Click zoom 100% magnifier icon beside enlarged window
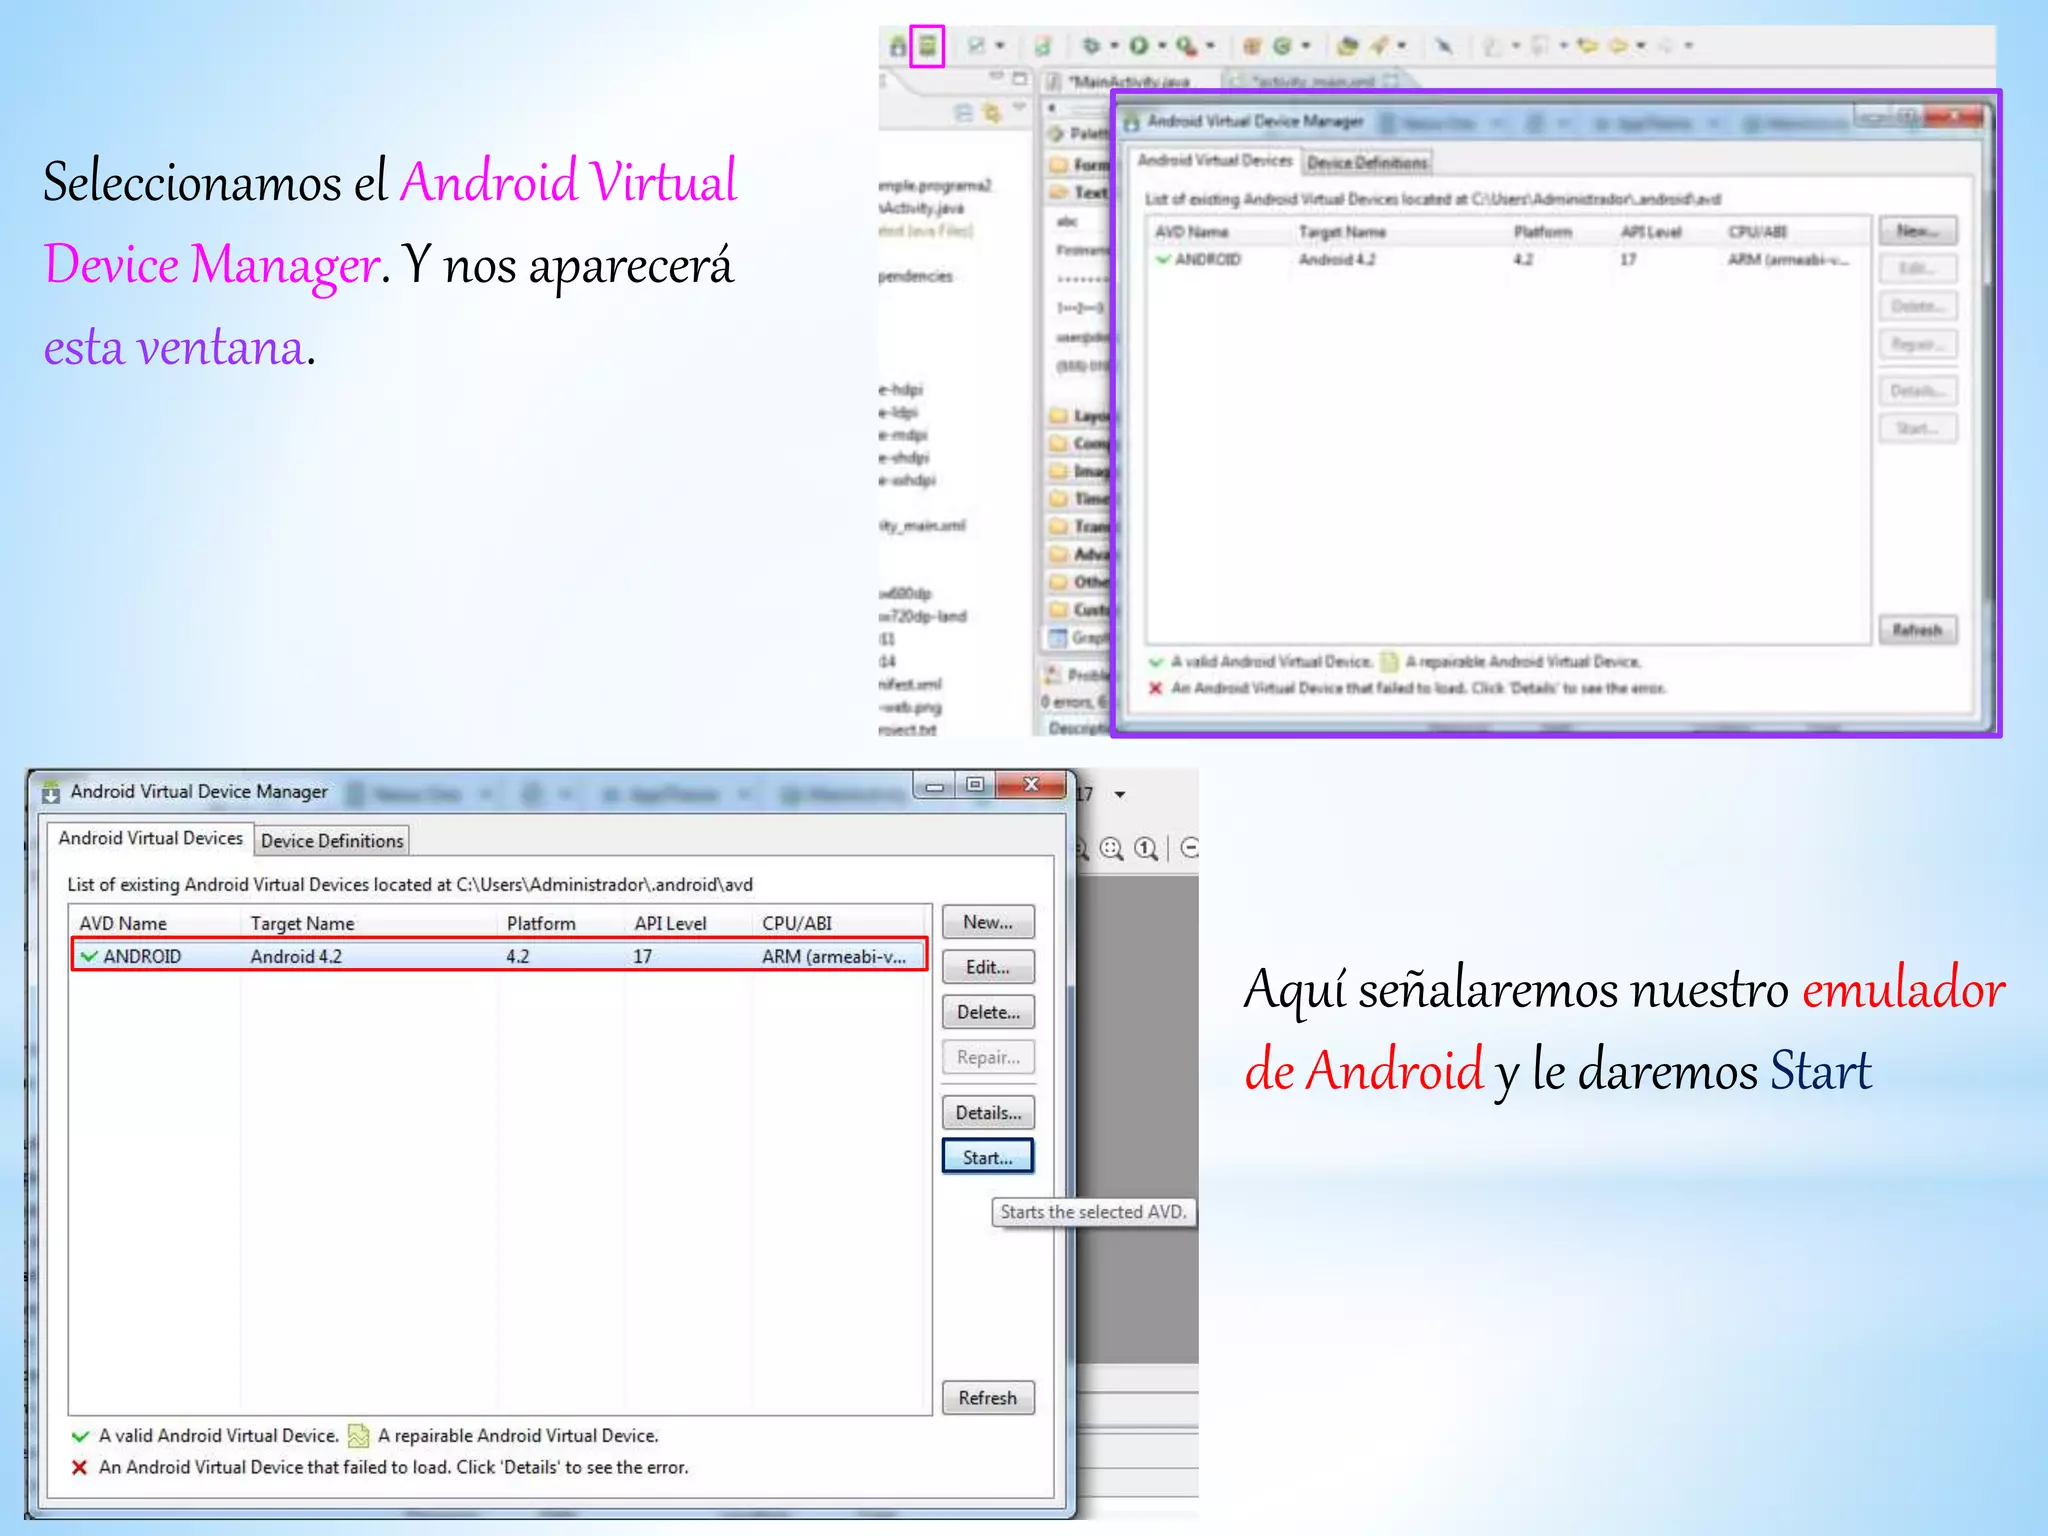Screen dimensions: 2048x1536 [x=1146, y=849]
